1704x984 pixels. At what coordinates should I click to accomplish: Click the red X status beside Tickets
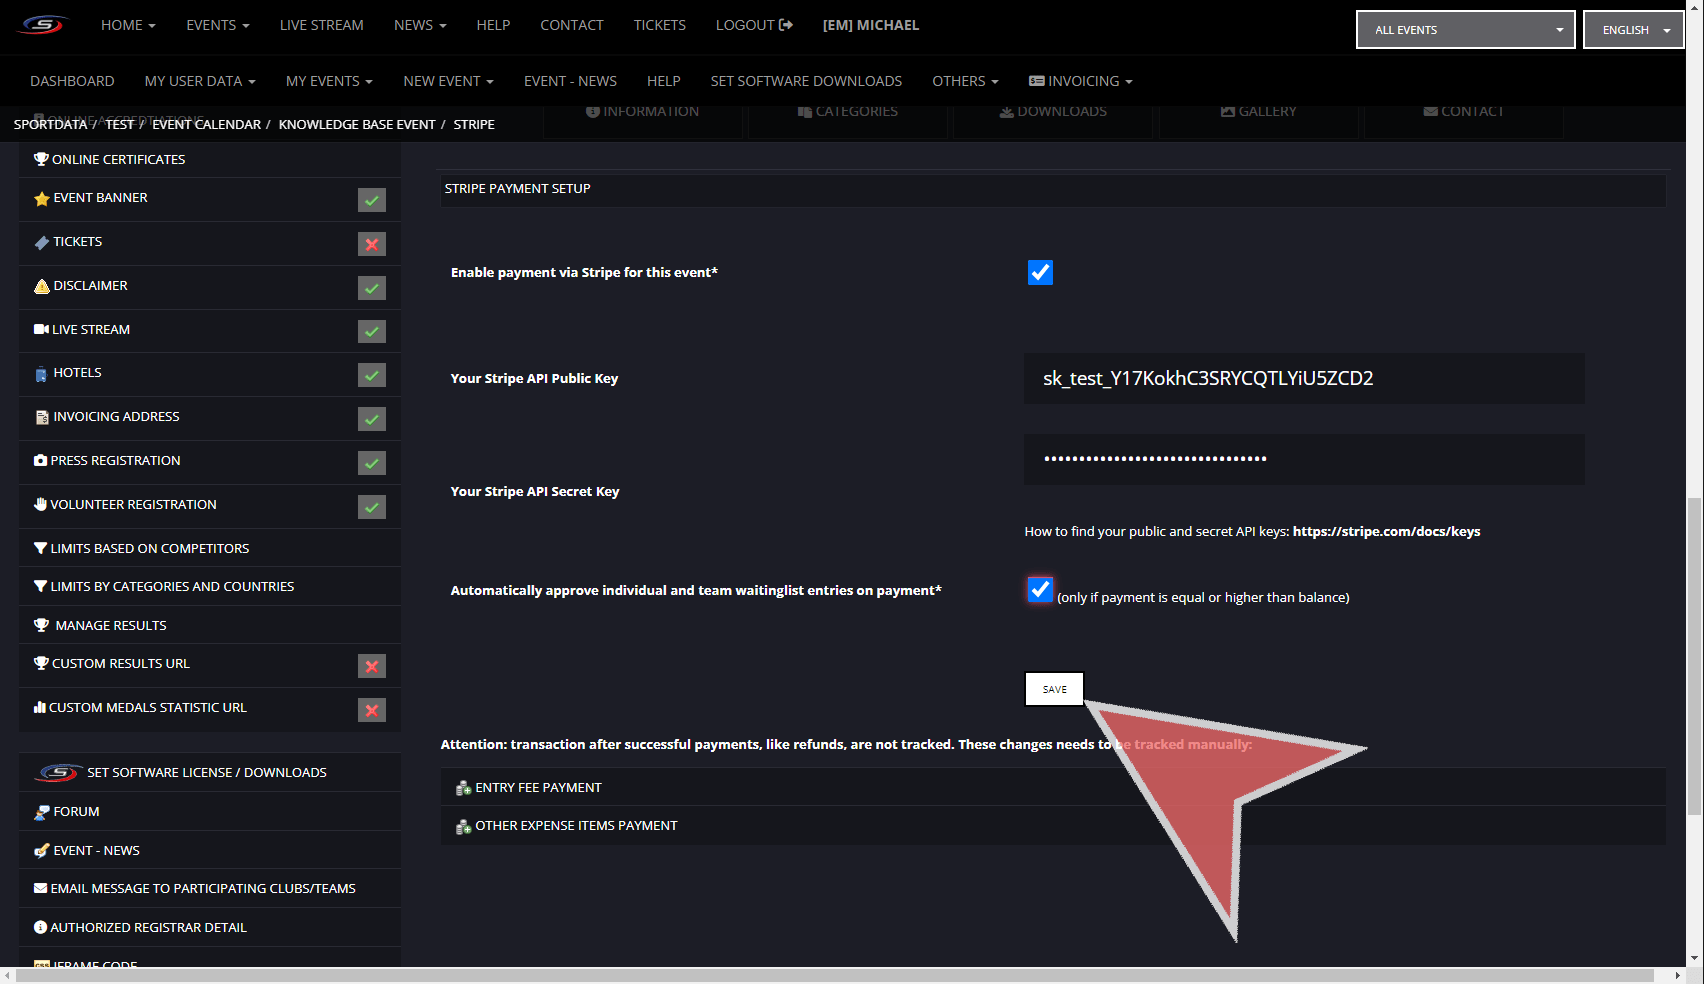[372, 244]
